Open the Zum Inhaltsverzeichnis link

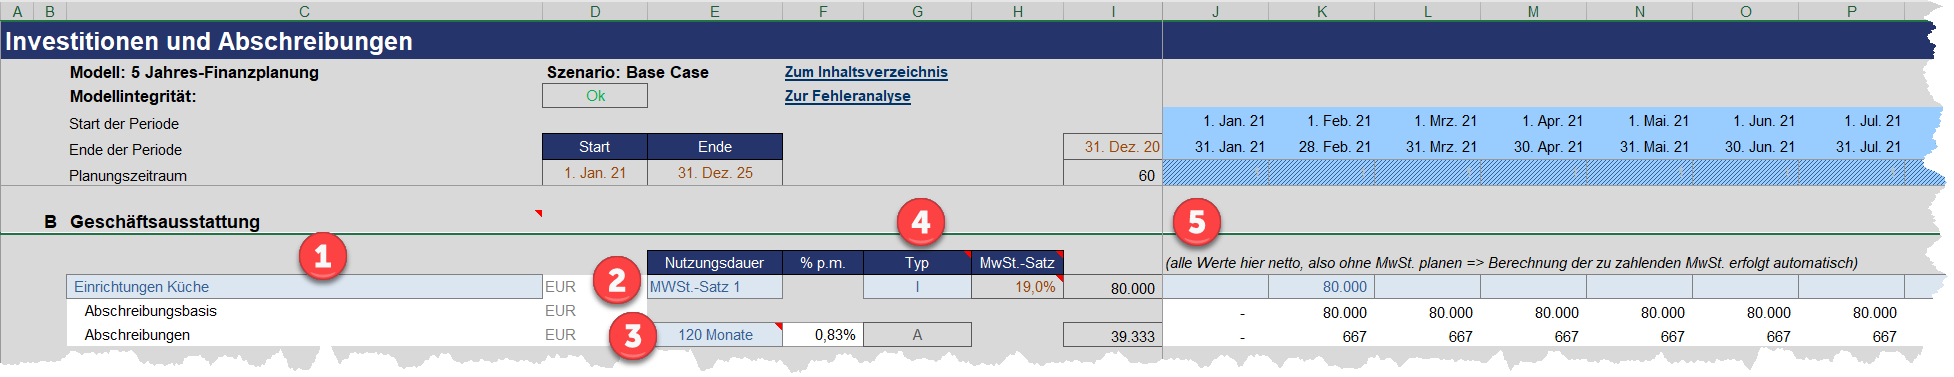[866, 72]
